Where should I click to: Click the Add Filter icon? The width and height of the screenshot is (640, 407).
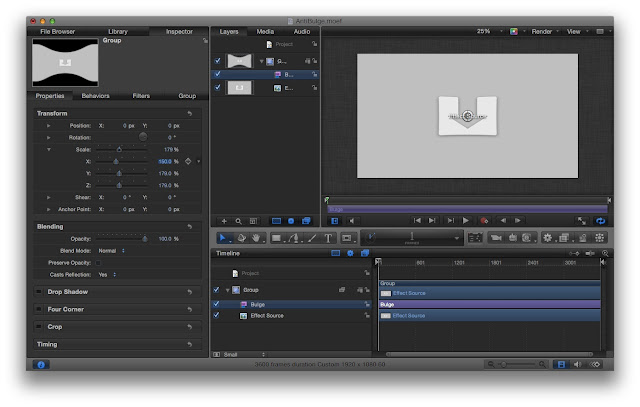pos(564,238)
